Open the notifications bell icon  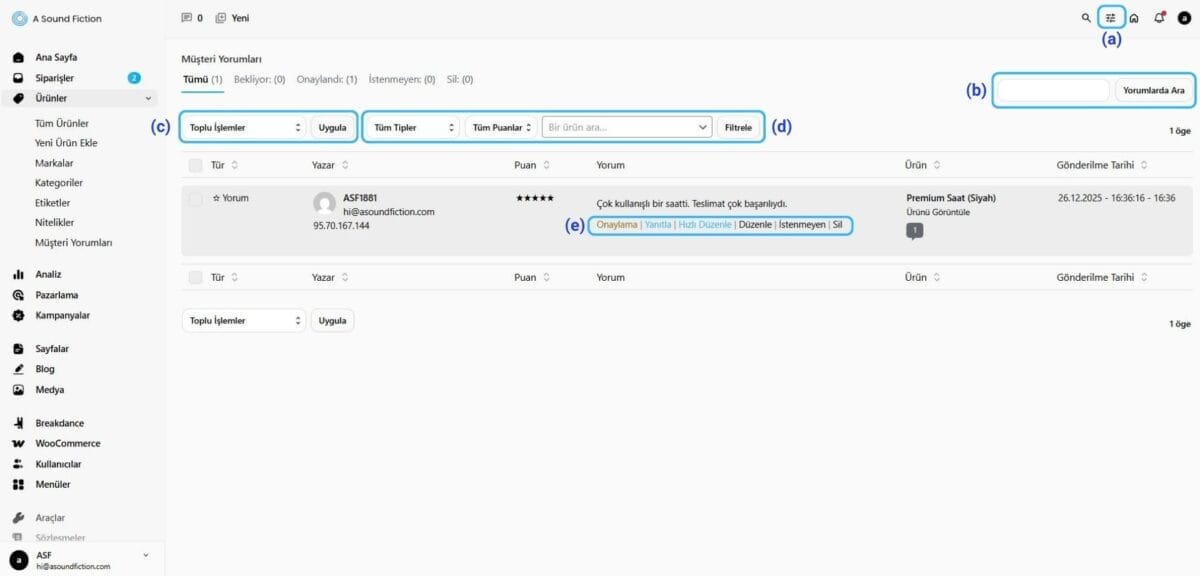[x=1159, y=18]
